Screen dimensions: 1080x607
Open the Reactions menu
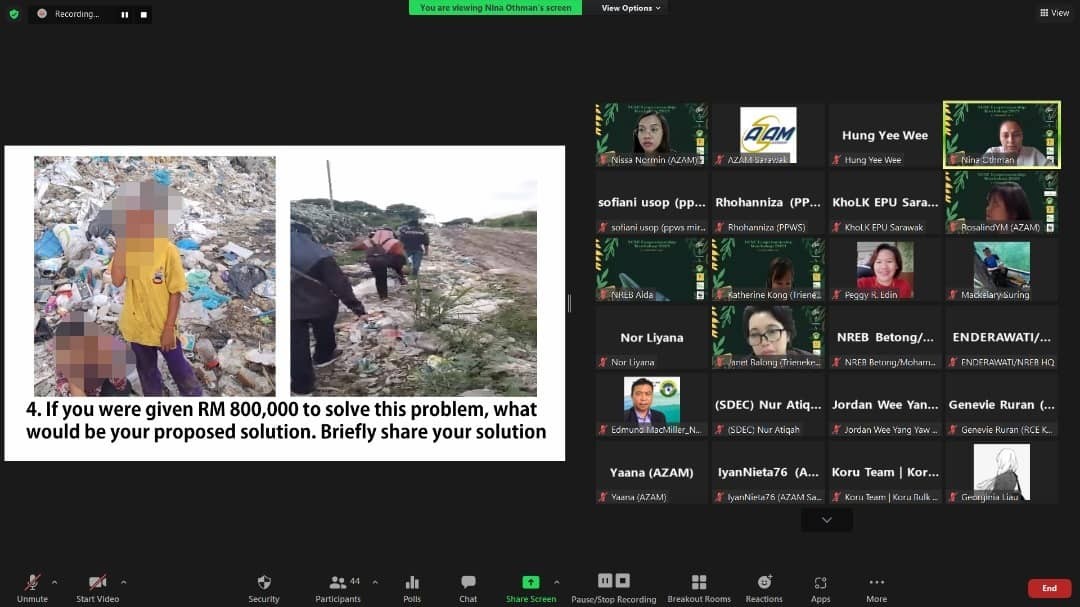[764, 583]
